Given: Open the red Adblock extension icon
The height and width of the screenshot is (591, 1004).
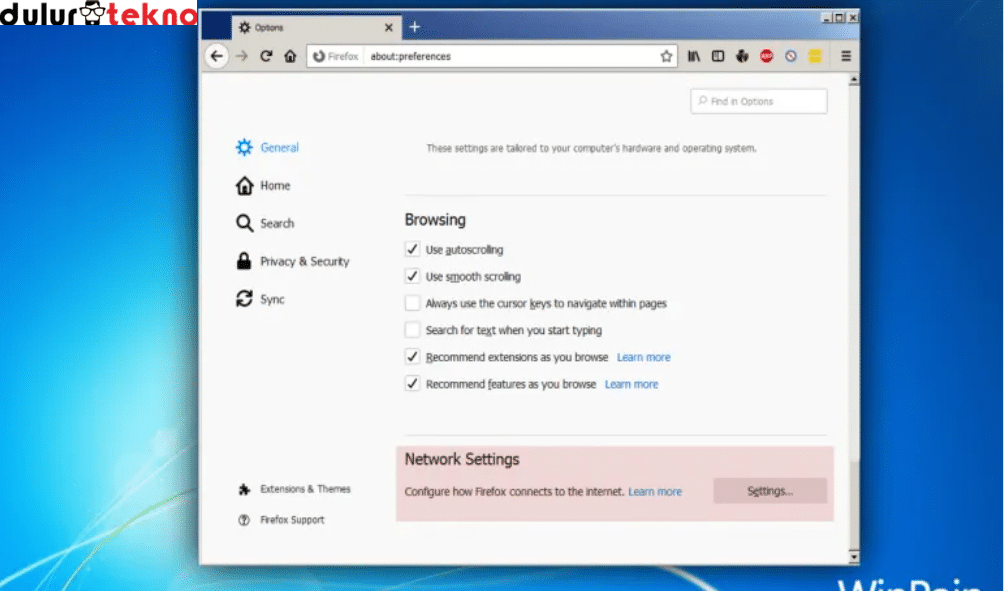Looking at the screenshot, I should click(766, 56).
